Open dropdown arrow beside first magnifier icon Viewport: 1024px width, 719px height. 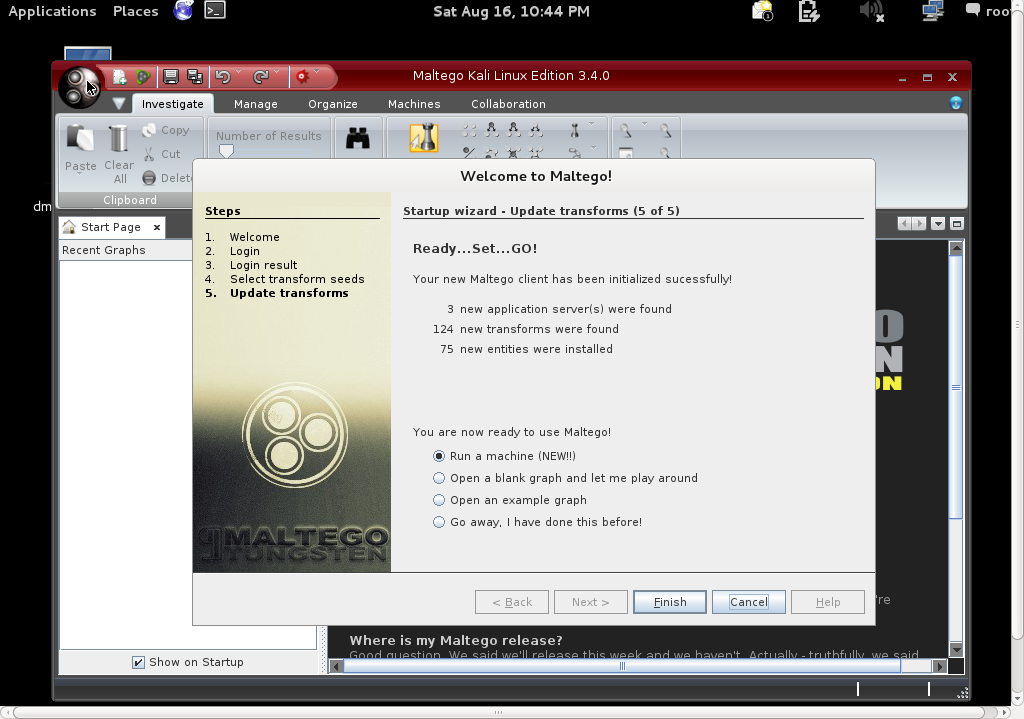pos(644,123)
